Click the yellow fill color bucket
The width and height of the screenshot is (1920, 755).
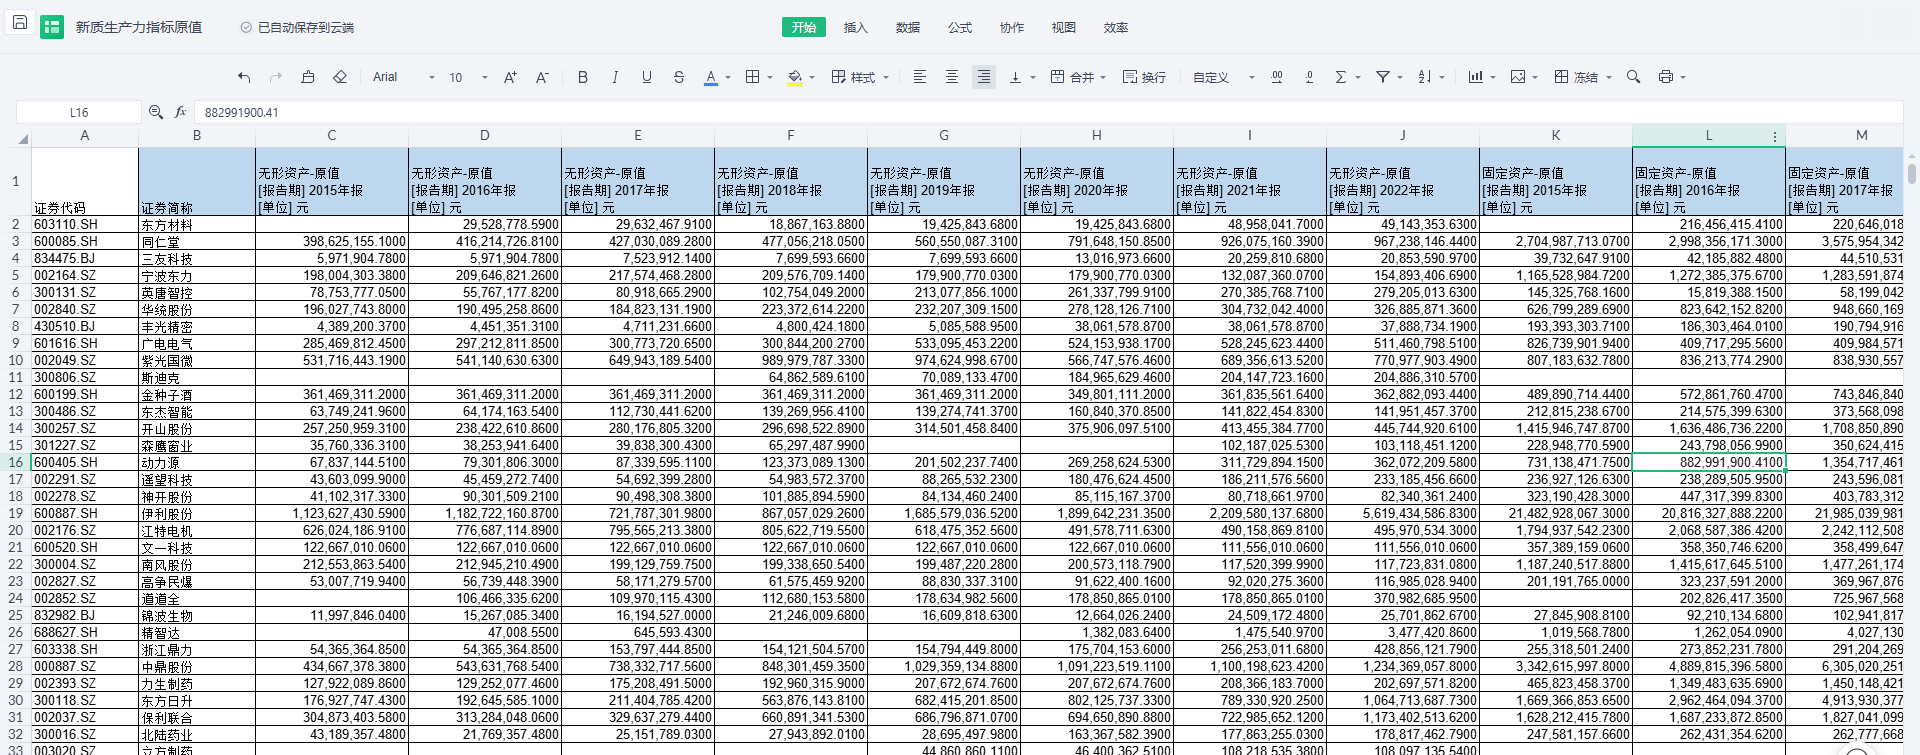[795, 77]
